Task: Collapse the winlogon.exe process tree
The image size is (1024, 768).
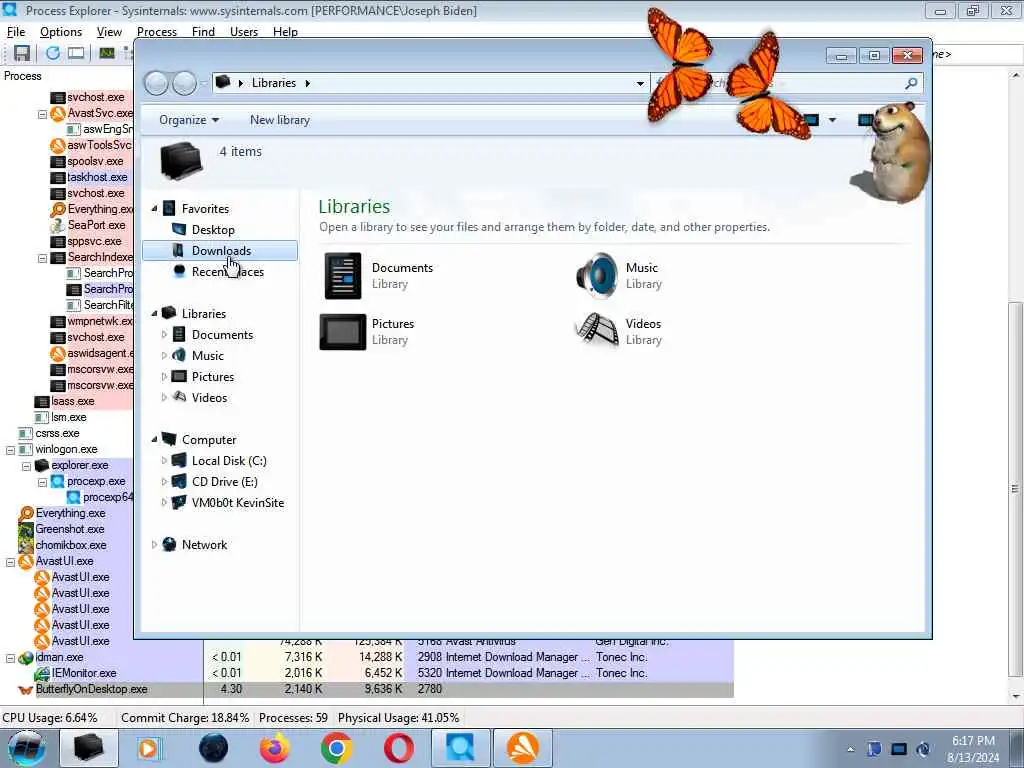Action: pyautogui.click(x=10, y=450)
